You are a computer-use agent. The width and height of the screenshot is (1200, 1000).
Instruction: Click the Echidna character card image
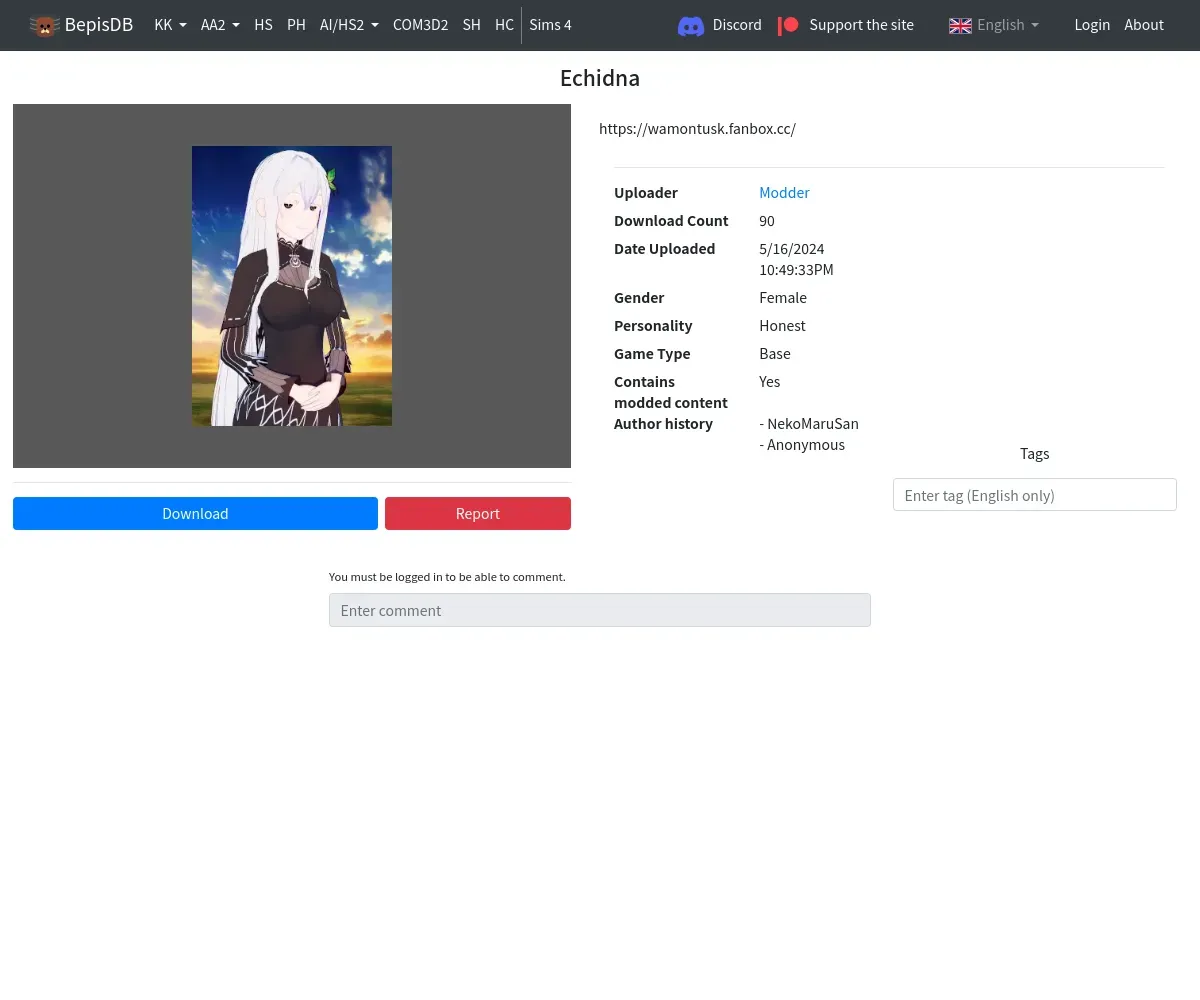pyautogui.click(x=292, y=286)
